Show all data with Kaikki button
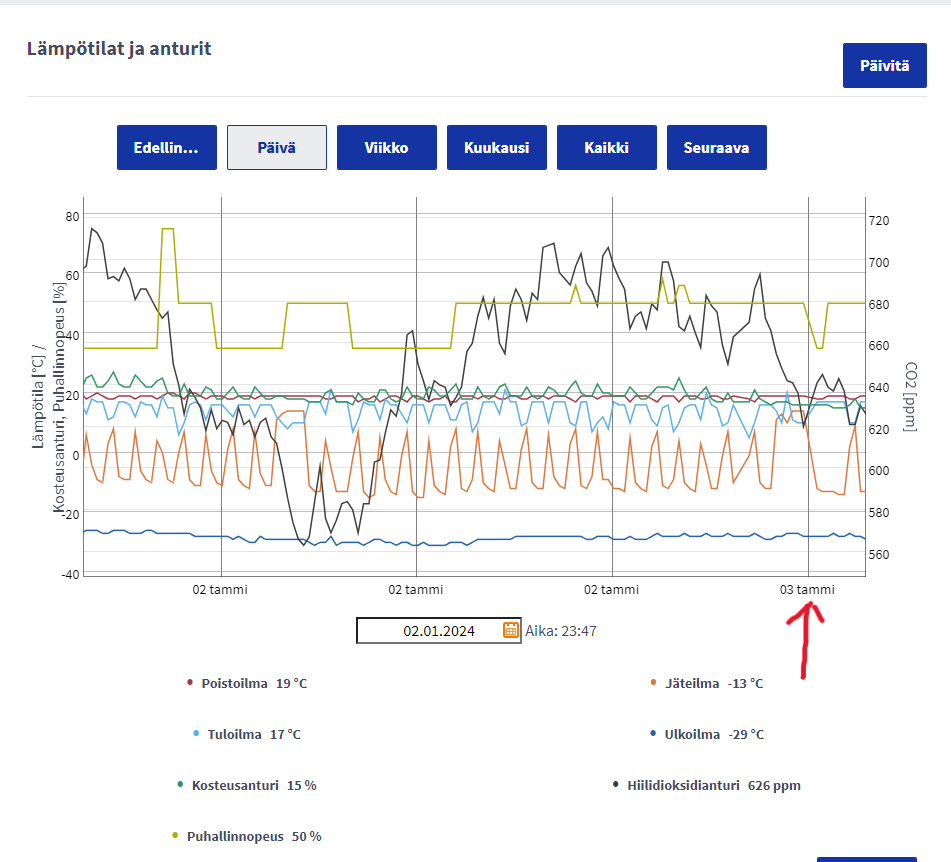Image resolution: width=951 pixels, height=862 pixels. pyautogui.click(x=606, y=148)
